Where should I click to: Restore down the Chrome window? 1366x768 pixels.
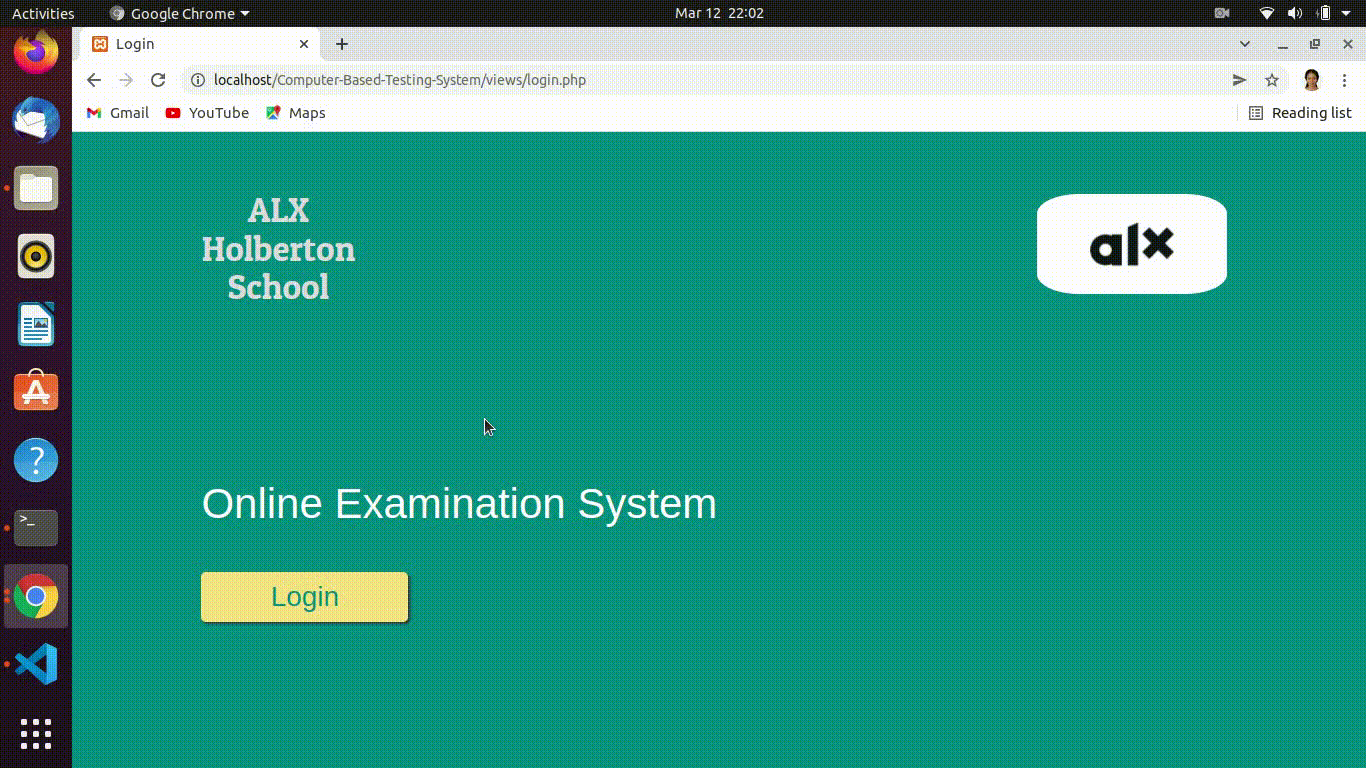tap(1315, 44)
